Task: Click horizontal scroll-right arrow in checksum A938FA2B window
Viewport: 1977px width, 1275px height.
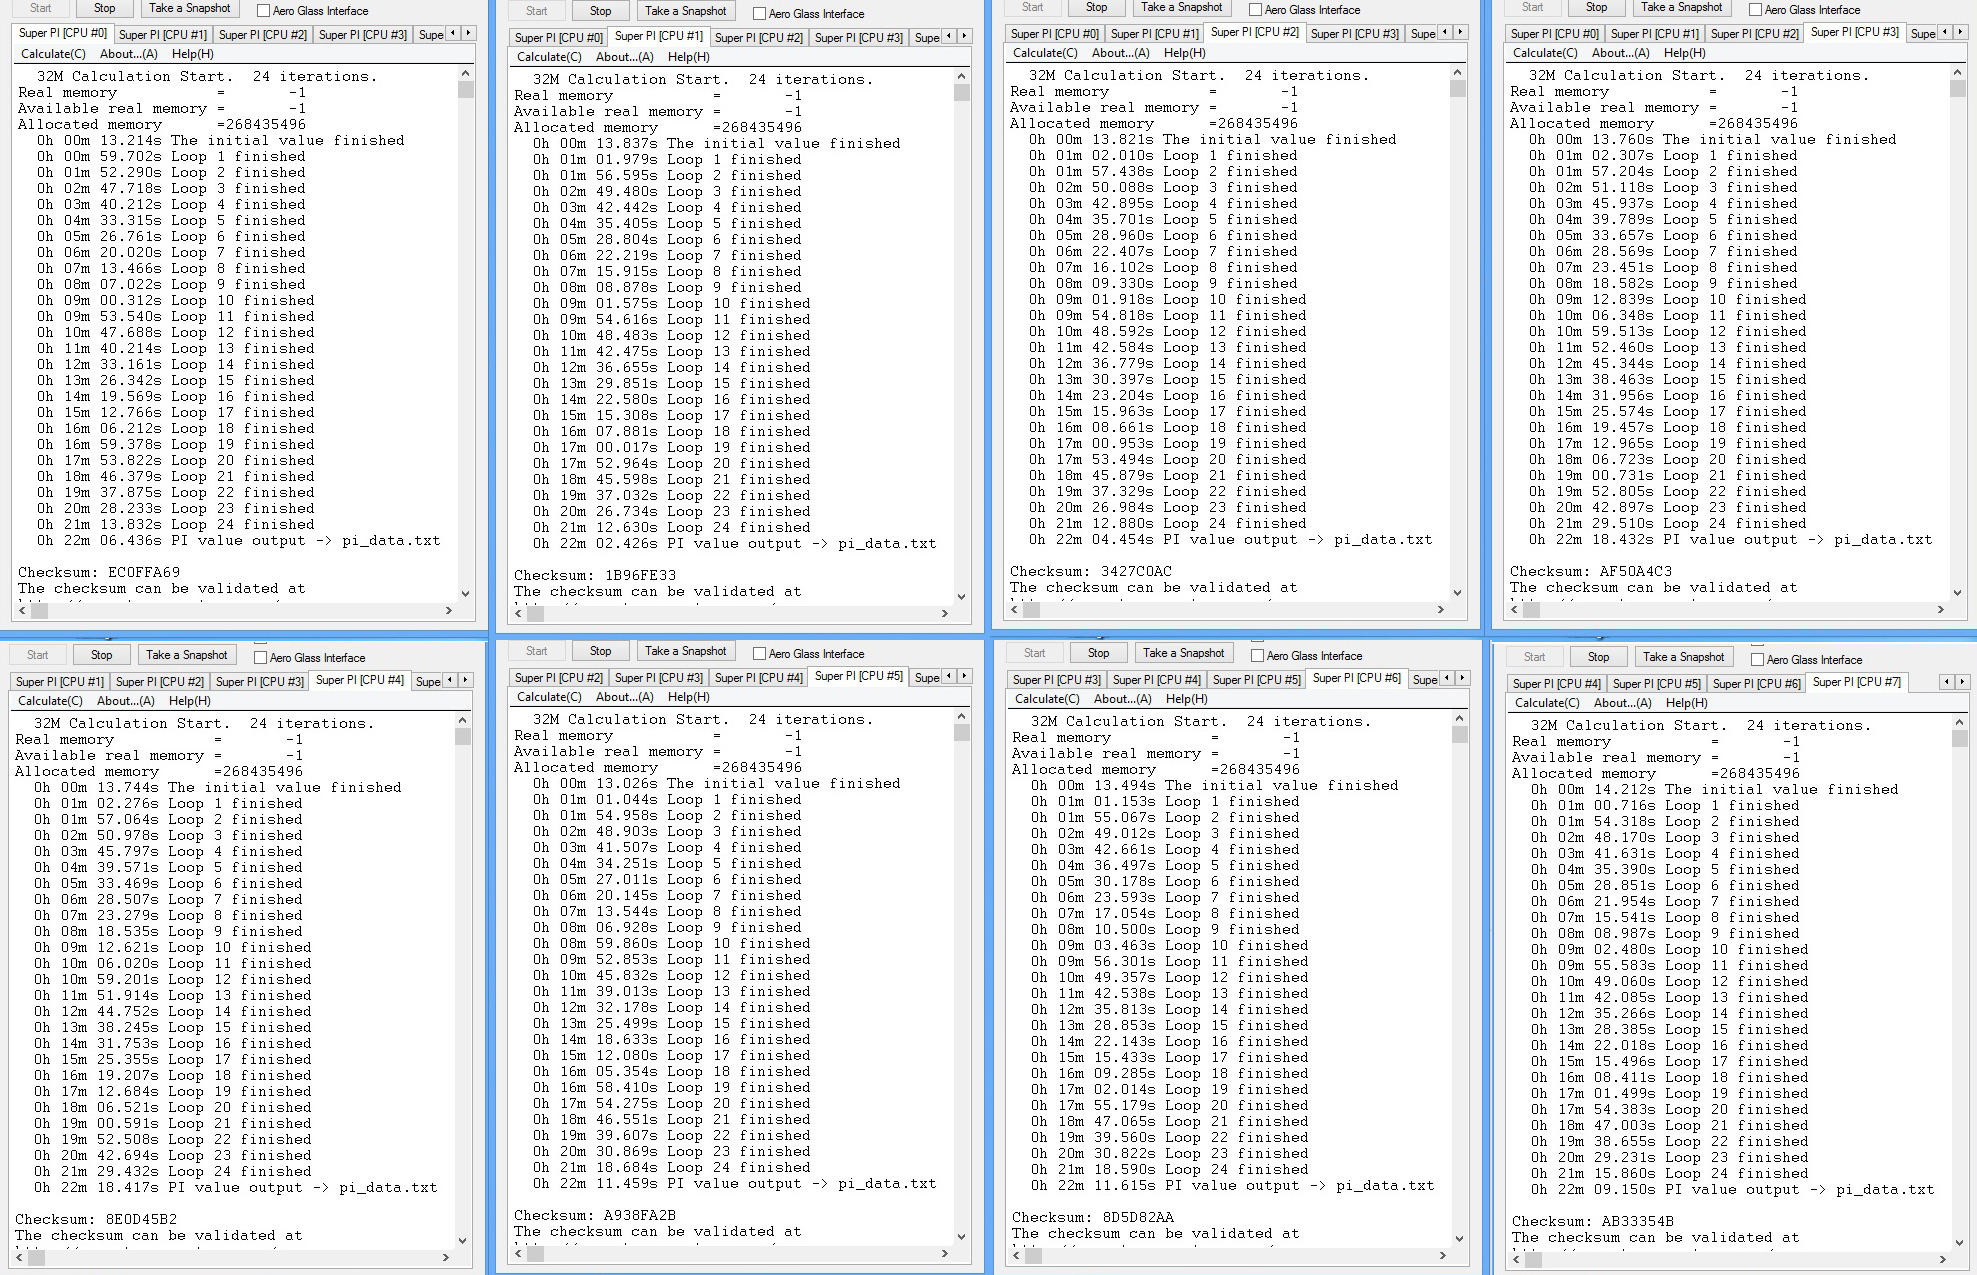Action: point(944,1253)
